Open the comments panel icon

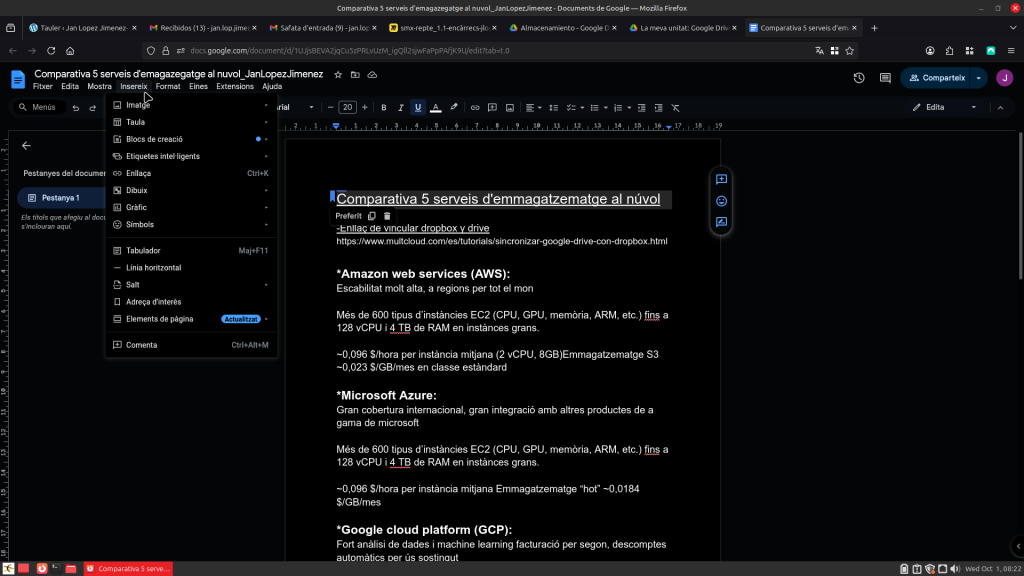click(884, 78)
